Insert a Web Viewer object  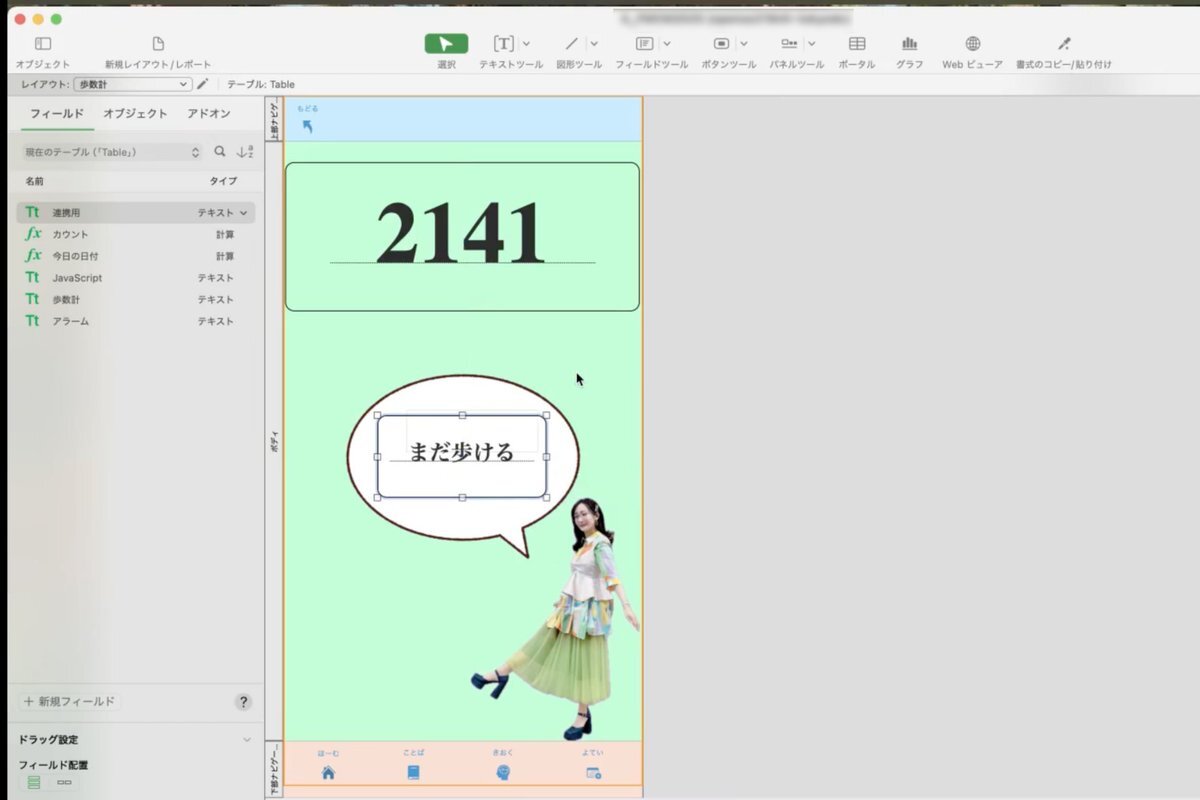(x=972, y=44)
